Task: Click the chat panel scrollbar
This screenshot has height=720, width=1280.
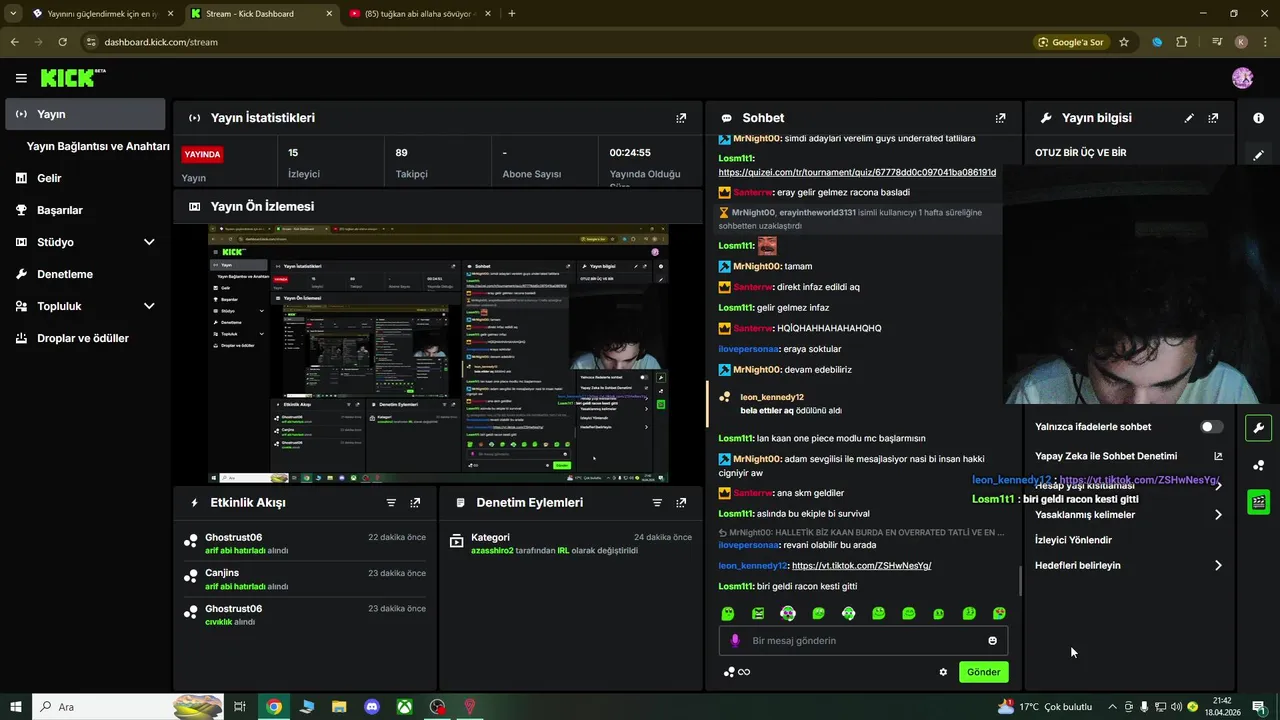Action: 1020,580
